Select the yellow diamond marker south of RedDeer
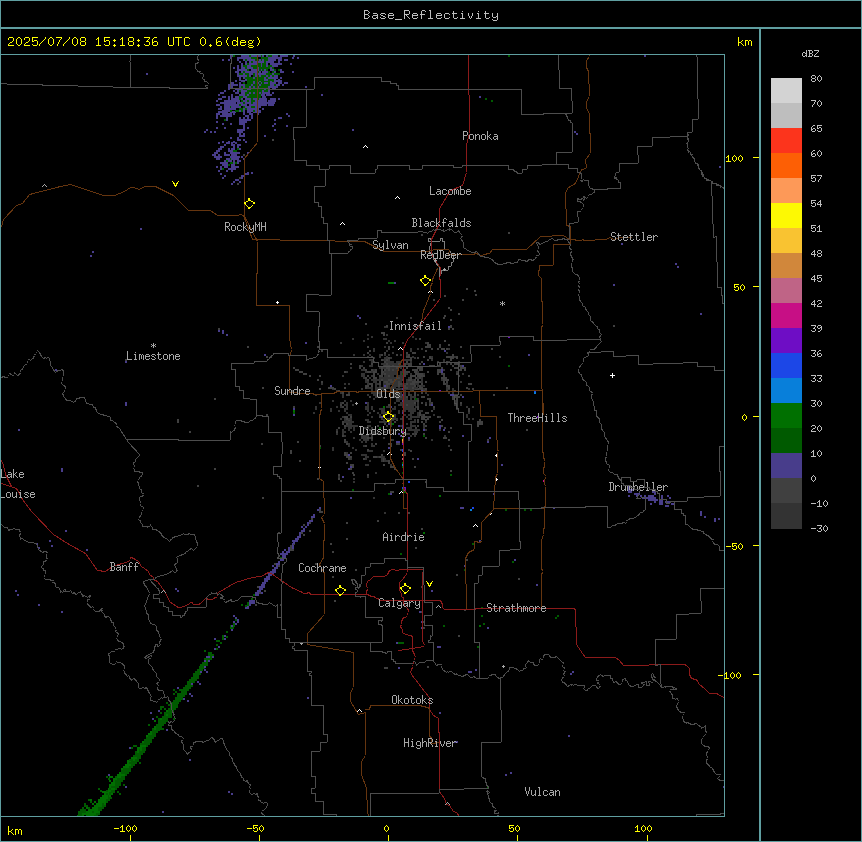Screen dimensions: 862x842 point(425,281)
